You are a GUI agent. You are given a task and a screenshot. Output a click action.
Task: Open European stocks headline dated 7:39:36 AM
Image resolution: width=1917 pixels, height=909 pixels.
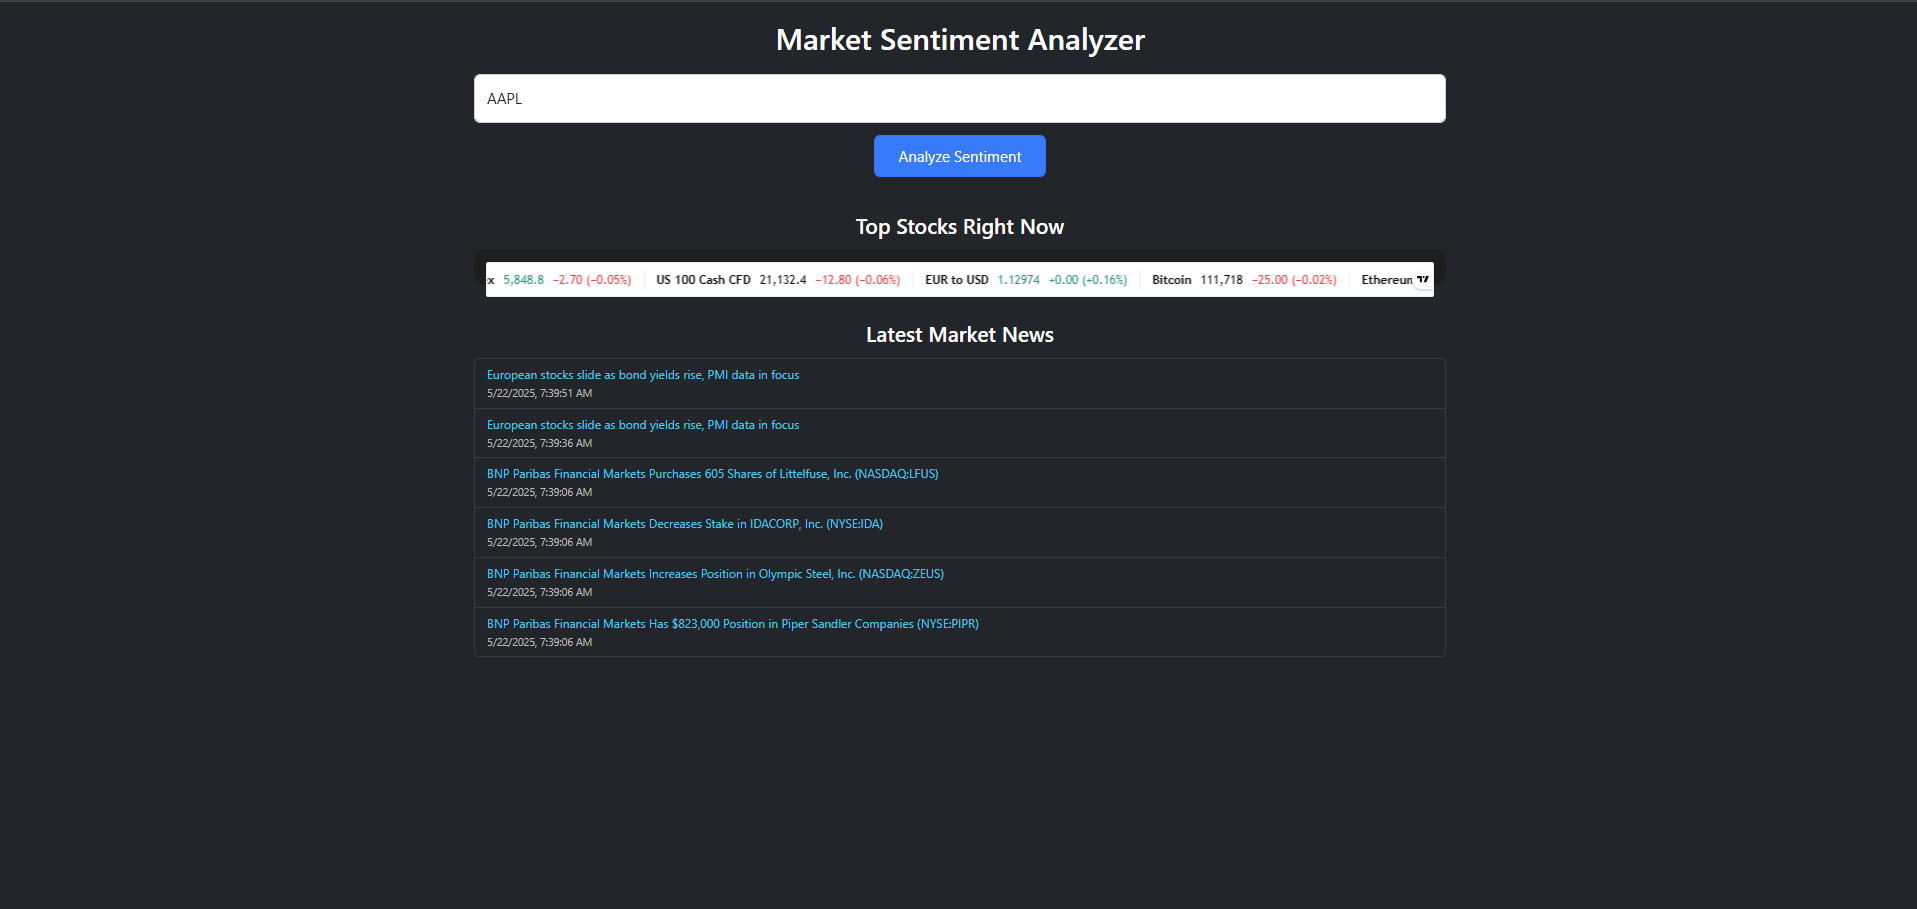(x=643, y=425)
